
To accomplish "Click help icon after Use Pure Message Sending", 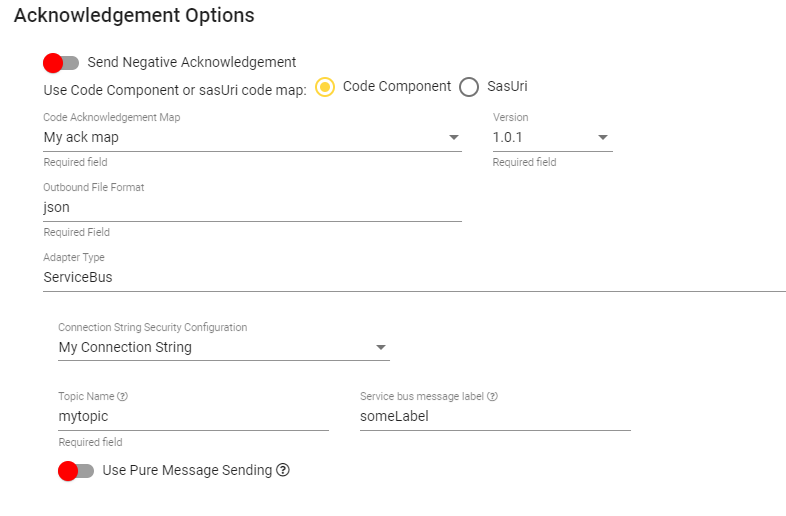I will coord(283,470).
